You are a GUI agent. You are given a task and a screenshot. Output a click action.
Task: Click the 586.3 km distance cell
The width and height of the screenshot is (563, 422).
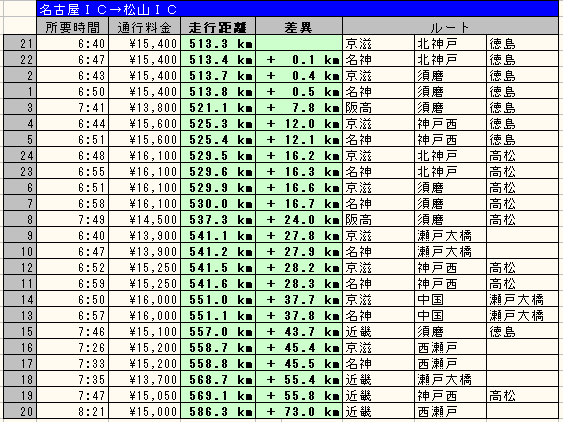tap(218, 411)
